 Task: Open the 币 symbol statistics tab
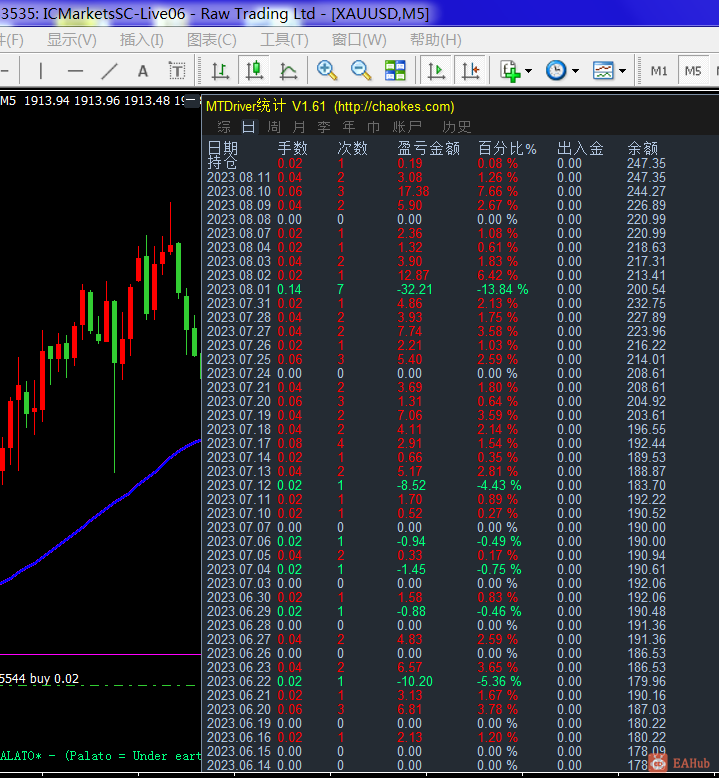tap(374, 127)
